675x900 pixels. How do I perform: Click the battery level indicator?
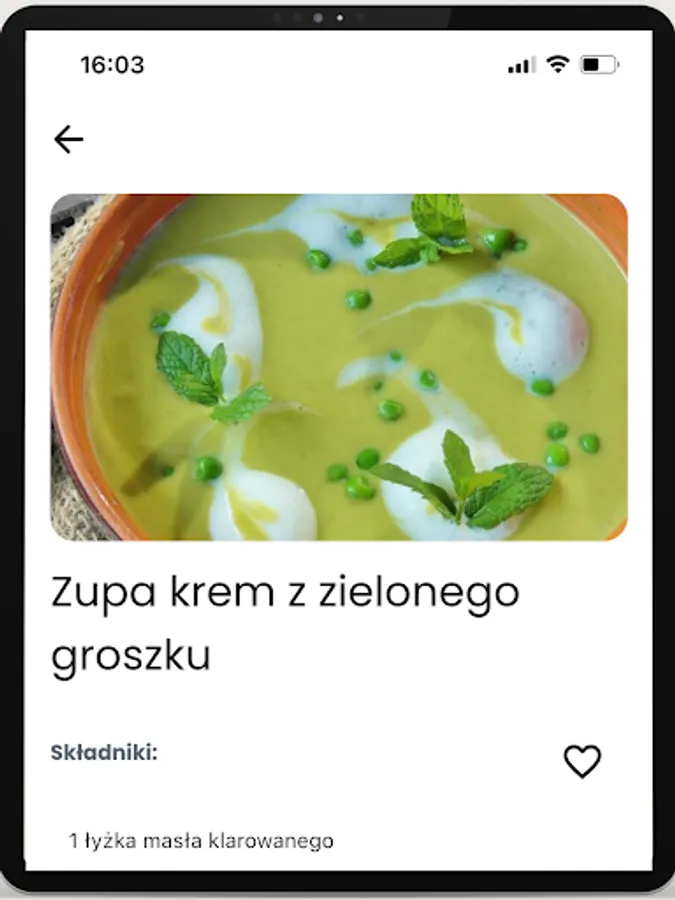pyautogui.click(x=599, y=64)
